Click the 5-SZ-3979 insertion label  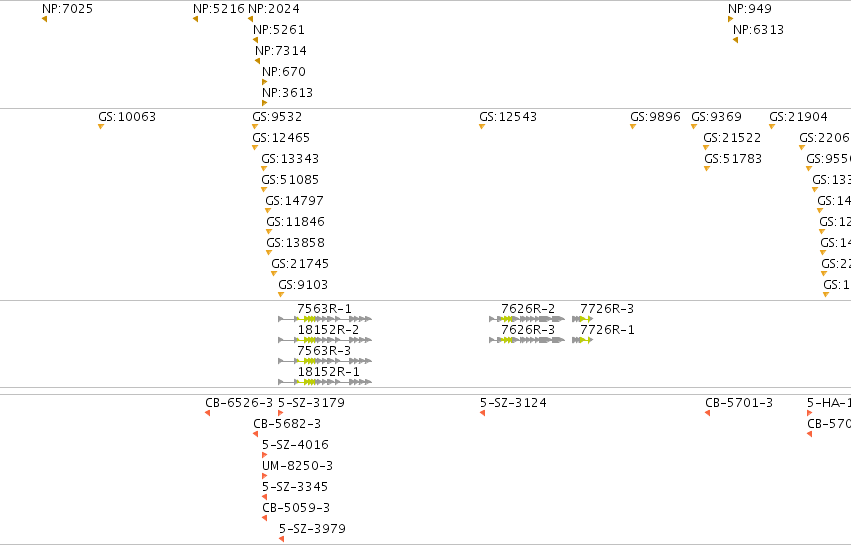(313, 529)
